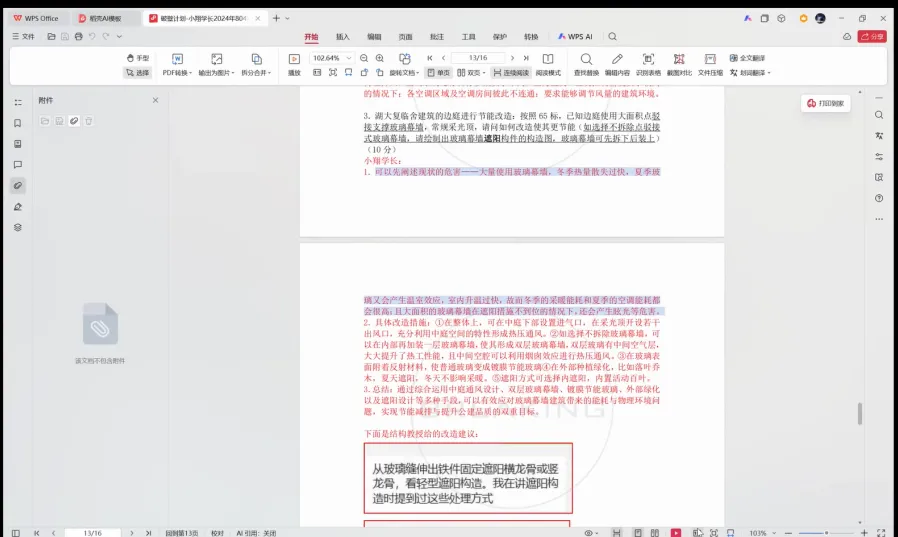The image size is (898, 537).
Task: Click the red play button in status bar
Action: [676, 533]
